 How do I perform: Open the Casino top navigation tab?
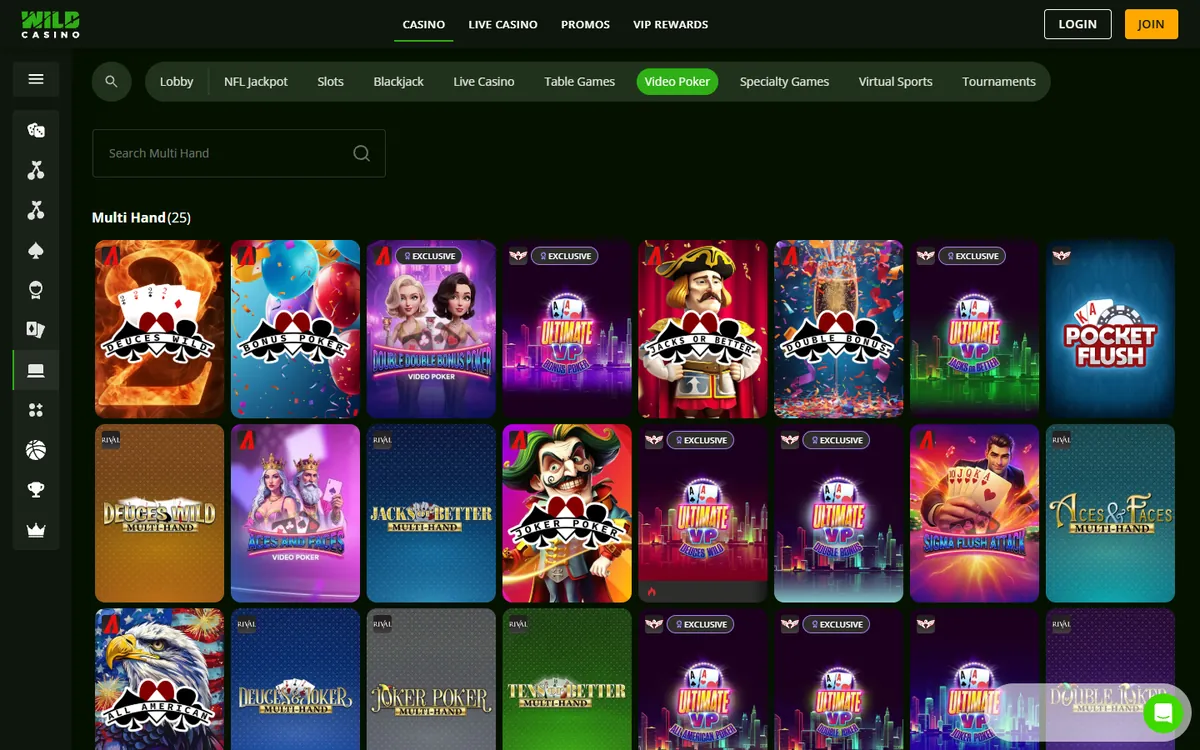pyautogui.click(x=424, y=24)
